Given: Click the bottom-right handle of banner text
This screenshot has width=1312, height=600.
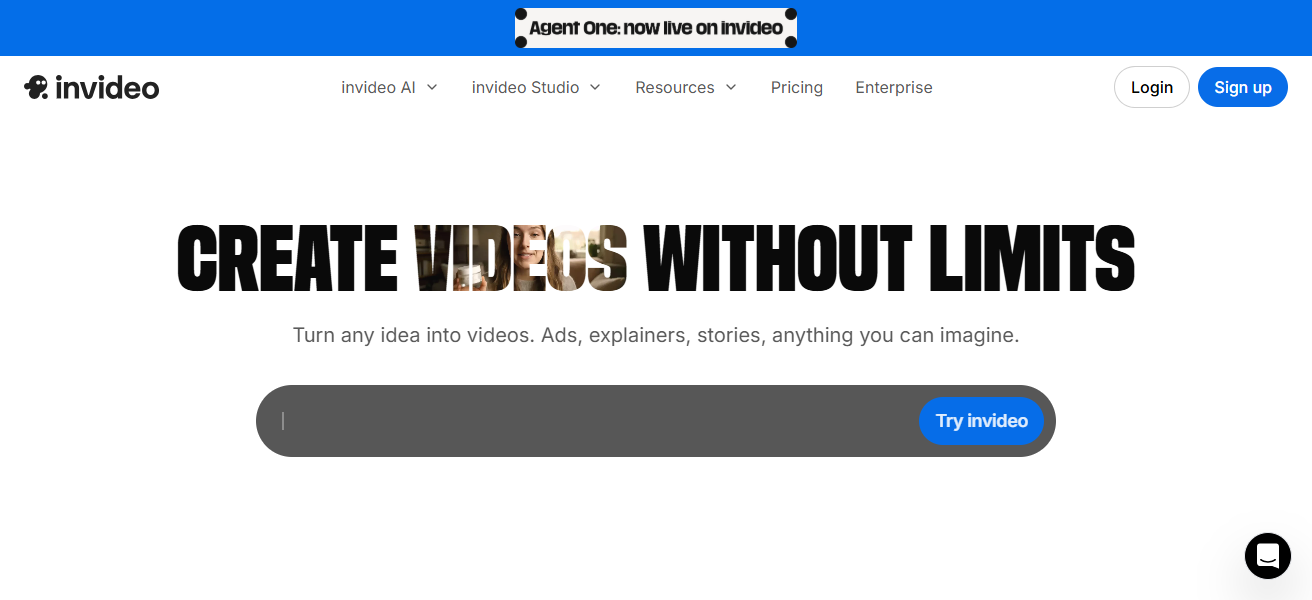Looking at the screenshot, I should [x=791, y=42].
